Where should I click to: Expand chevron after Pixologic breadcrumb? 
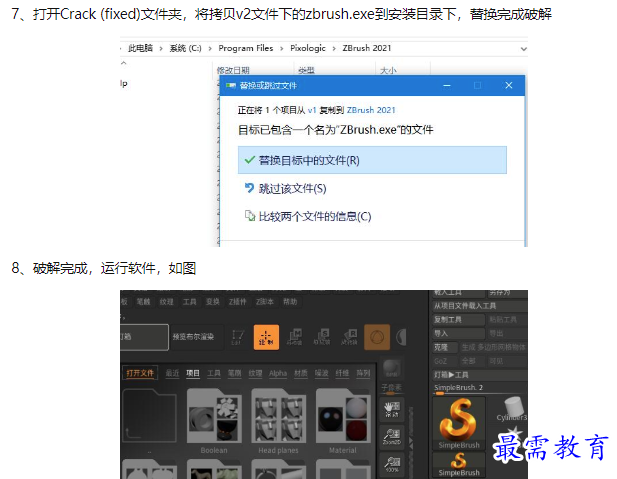pos(334,48)
